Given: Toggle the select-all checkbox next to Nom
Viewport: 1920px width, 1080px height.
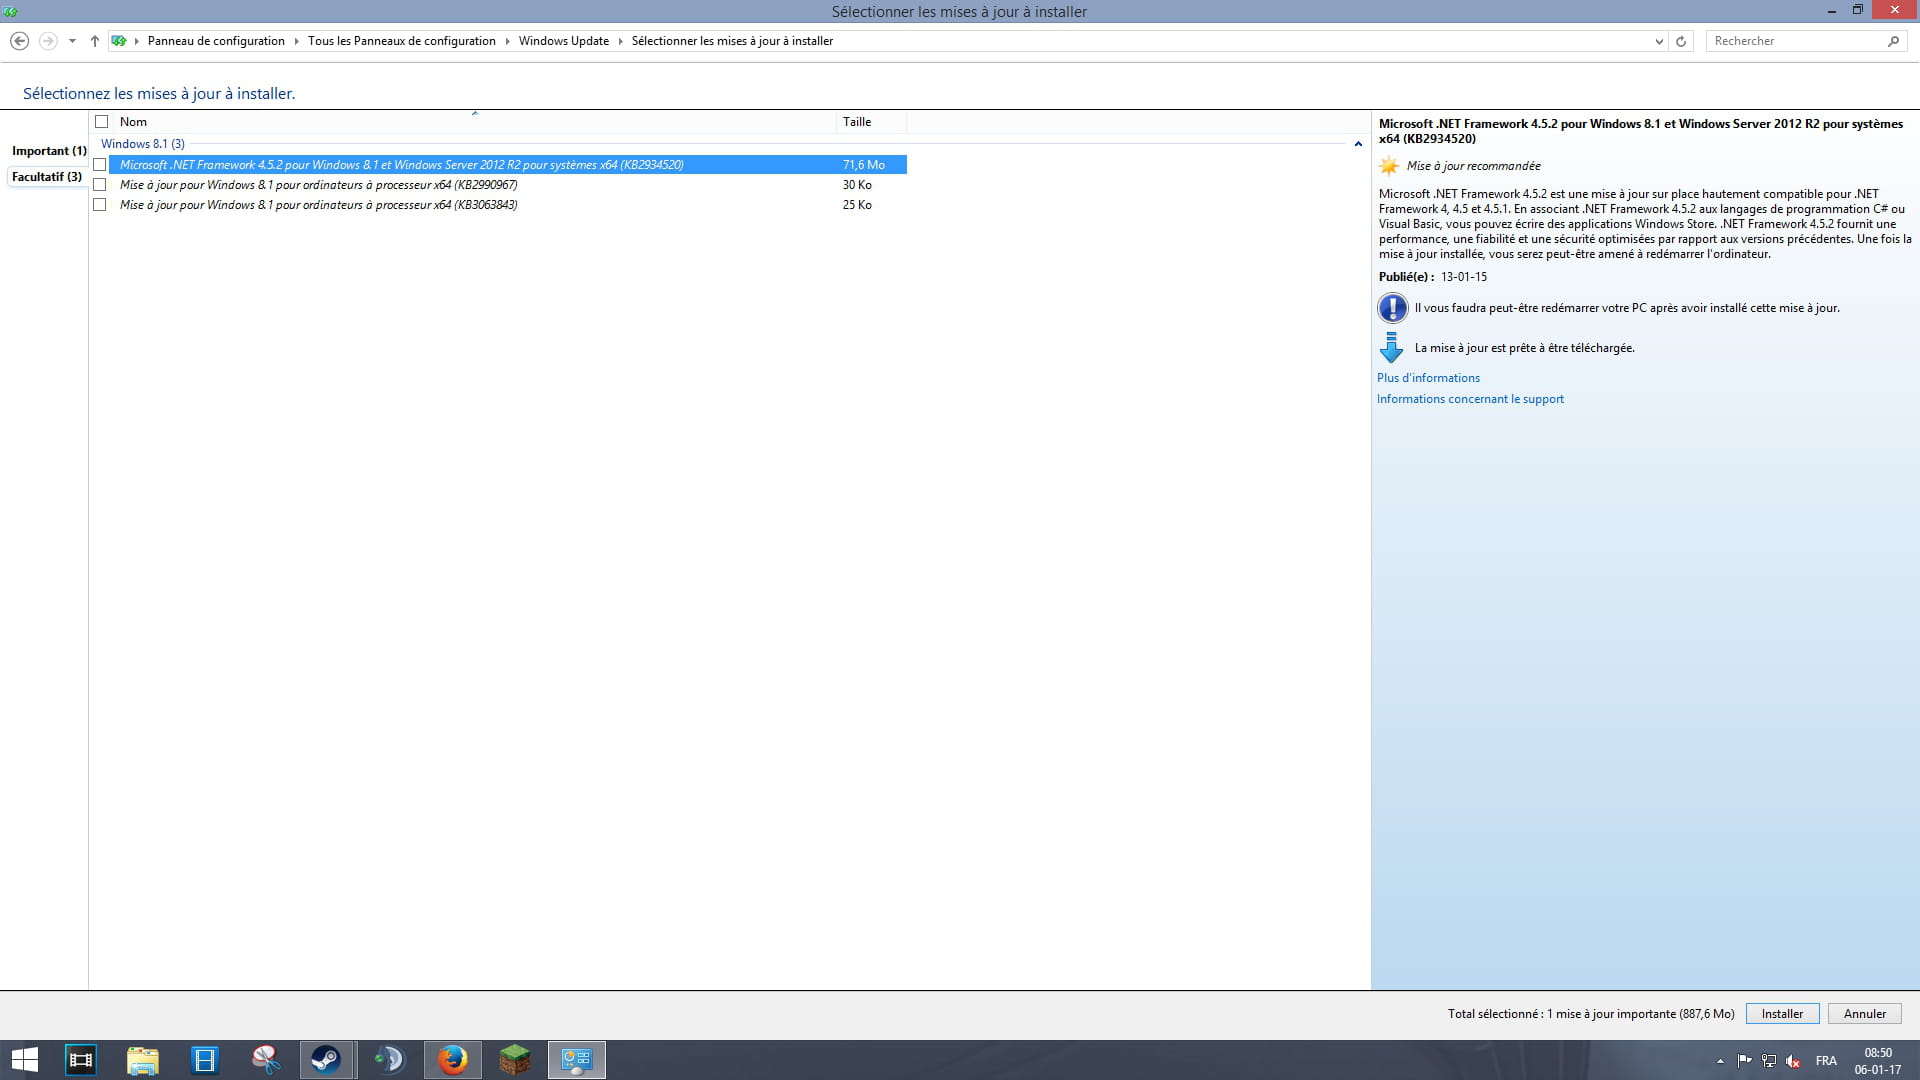Looking at the screenshot, I should [x=101, y=122].
